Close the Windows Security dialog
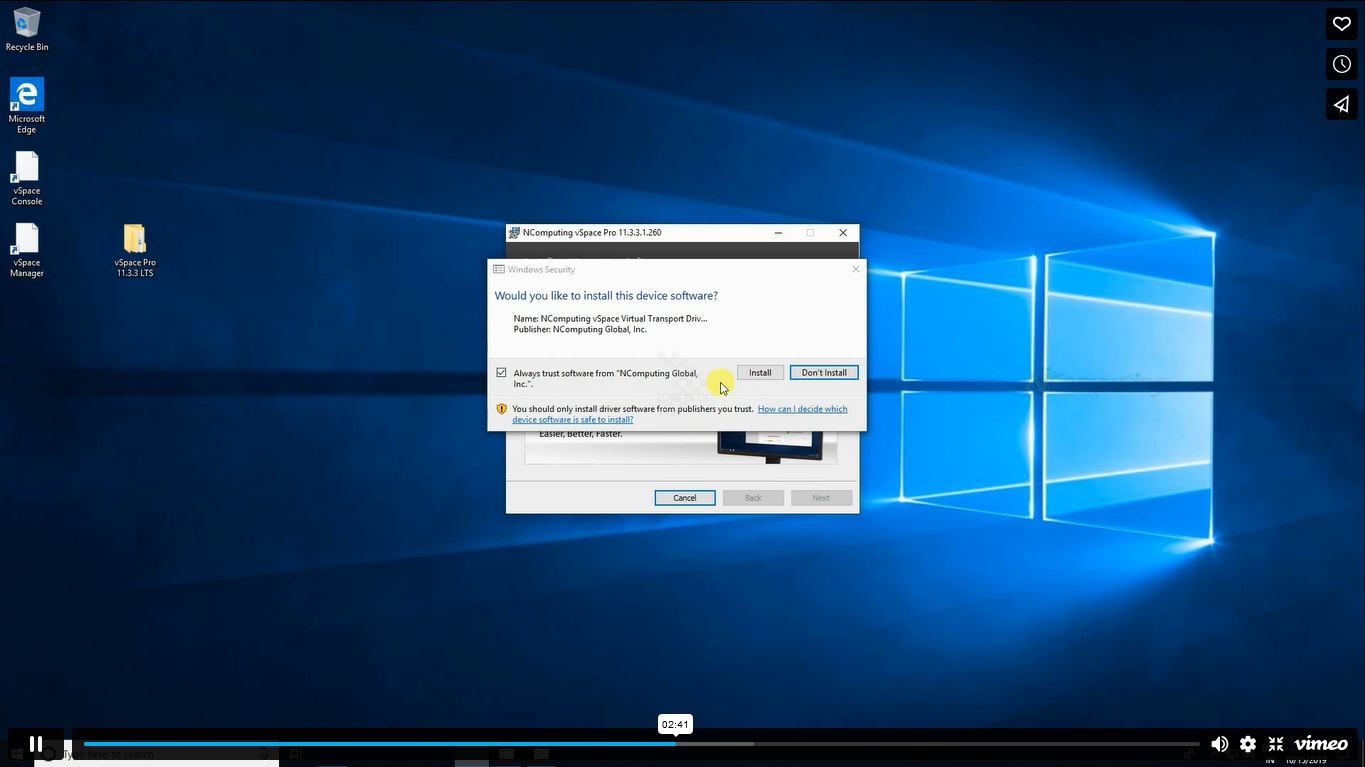 (x=855, y=269)
